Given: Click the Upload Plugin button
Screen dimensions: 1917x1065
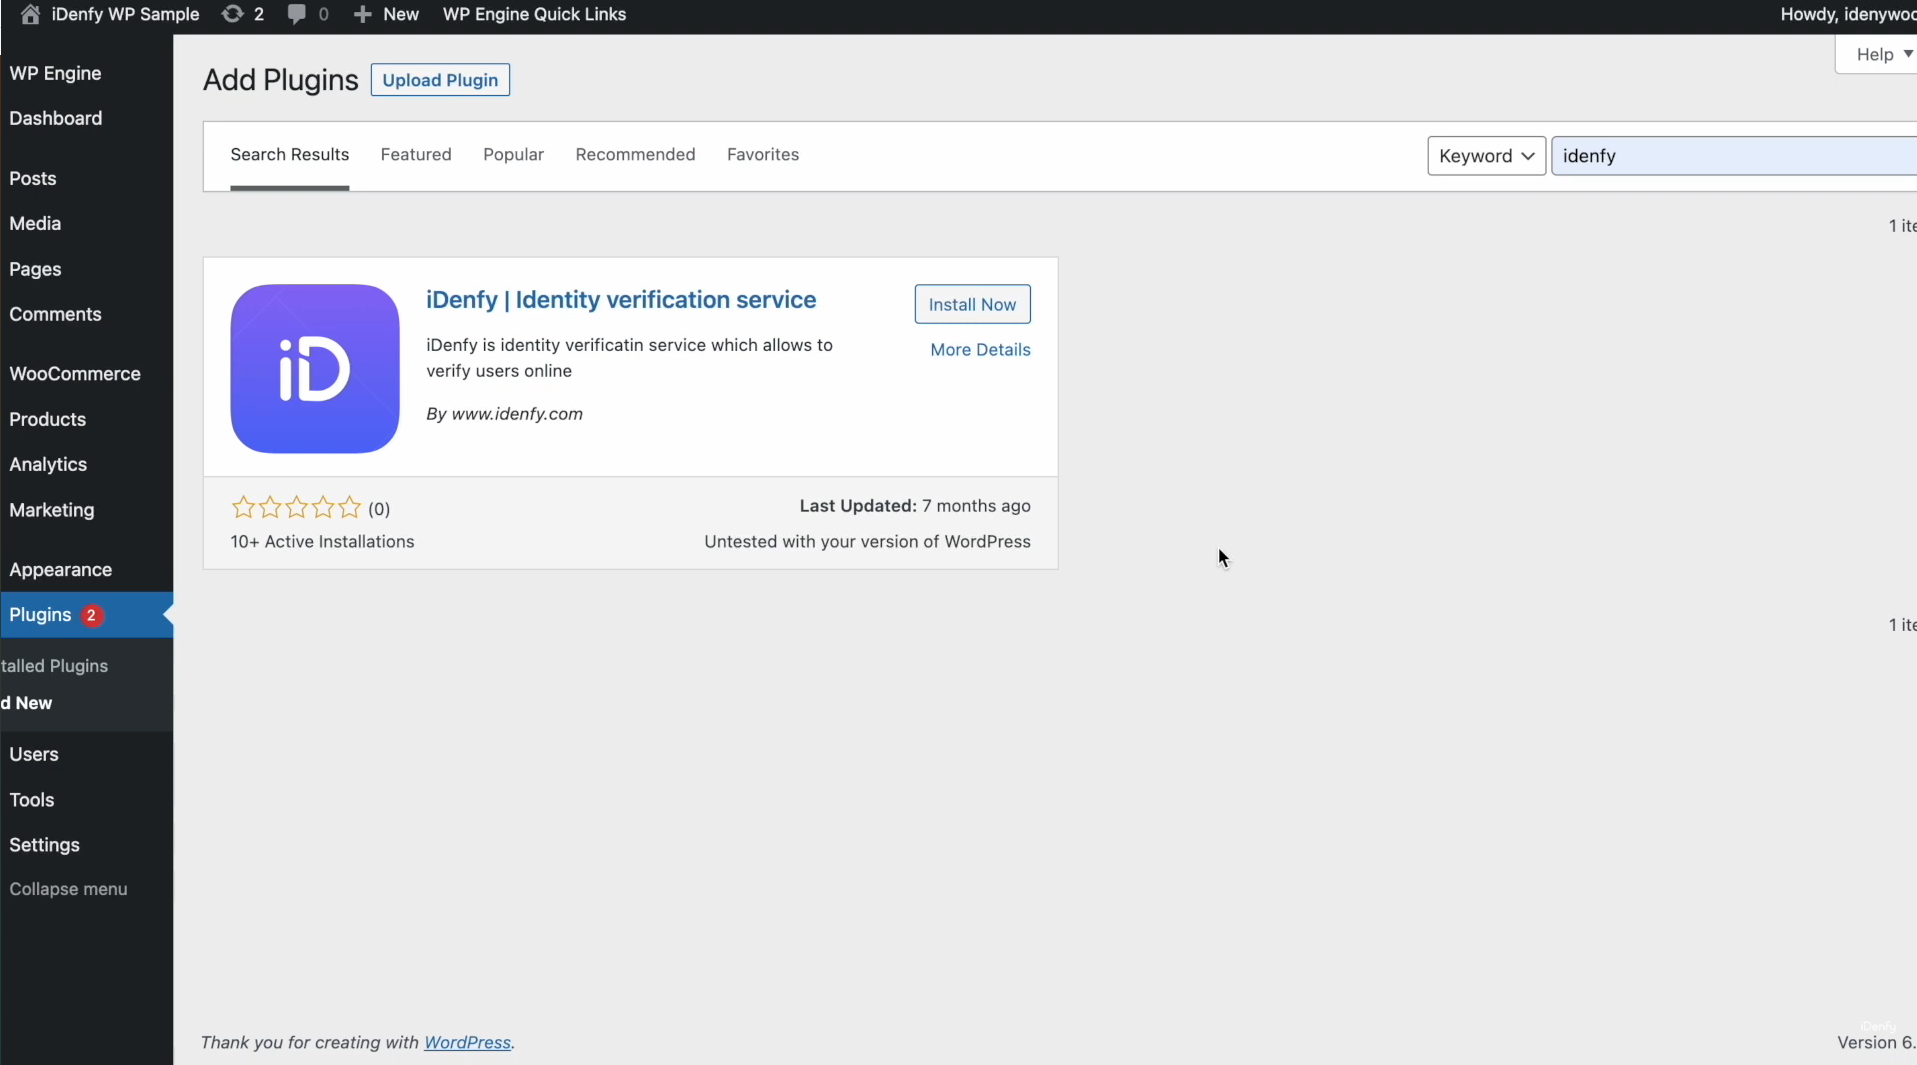Looking at the screenshot, I should tap(439, 80).
